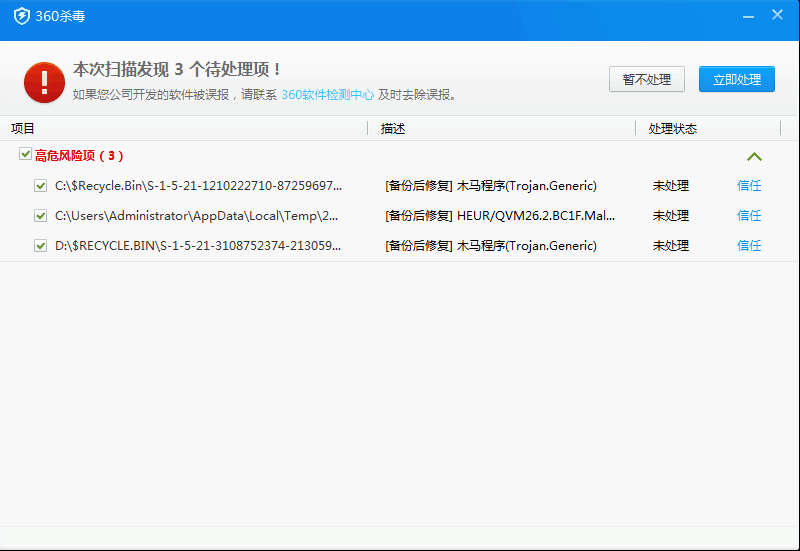Click the 描述 column header
800x551 pixels.
[x=393, y=129]
